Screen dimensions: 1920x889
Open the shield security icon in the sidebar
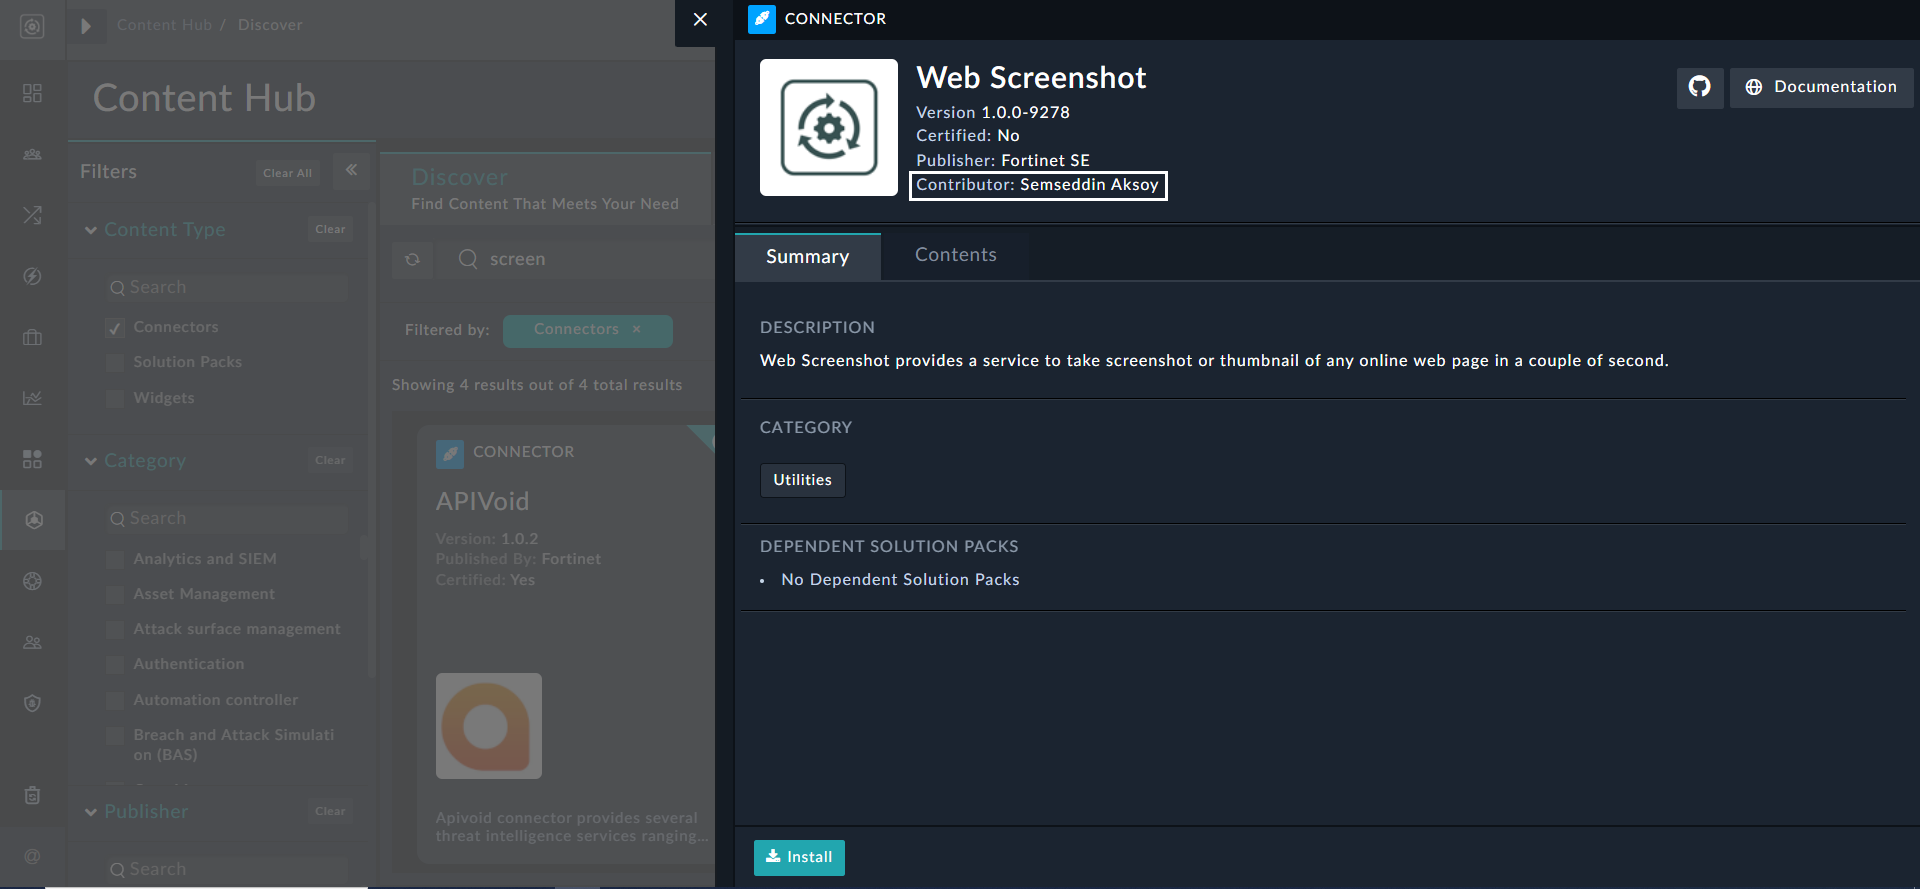(32, 703)
